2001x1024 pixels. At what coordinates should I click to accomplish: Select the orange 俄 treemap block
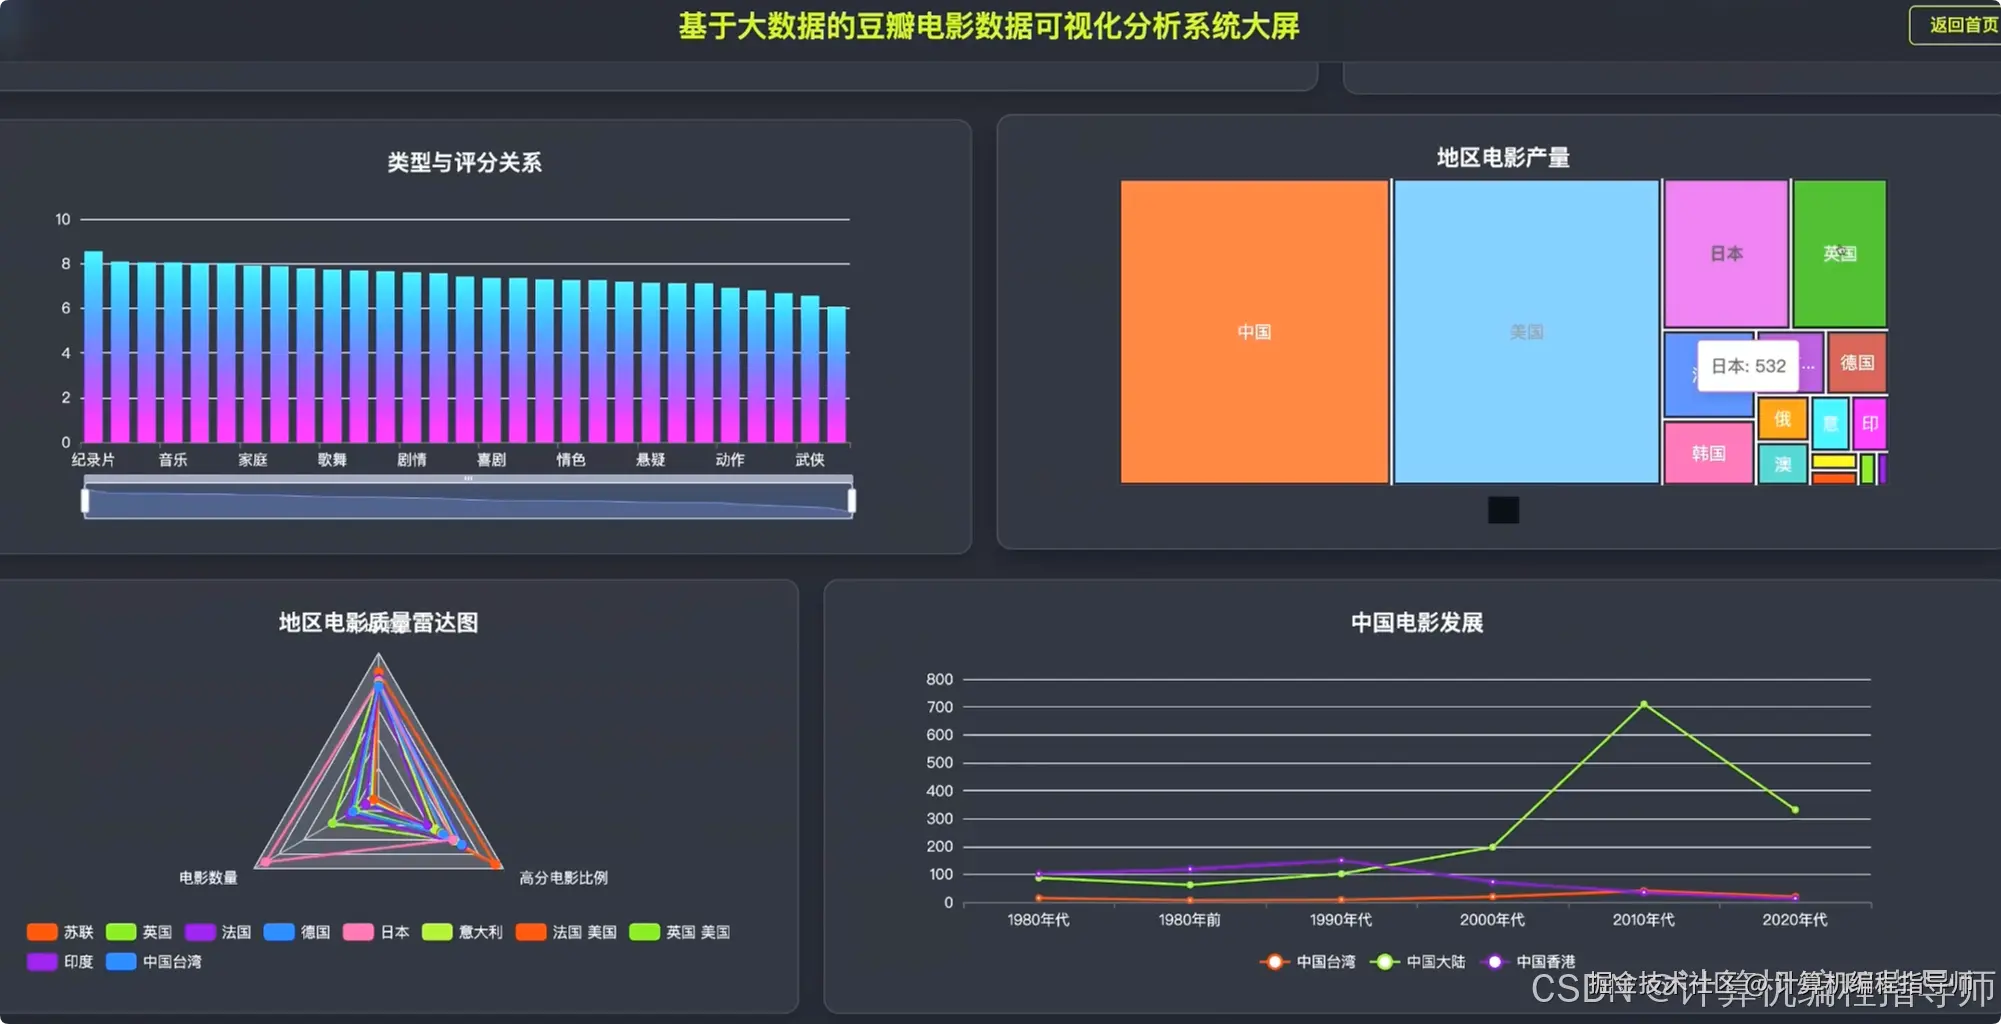point(1782,419)
